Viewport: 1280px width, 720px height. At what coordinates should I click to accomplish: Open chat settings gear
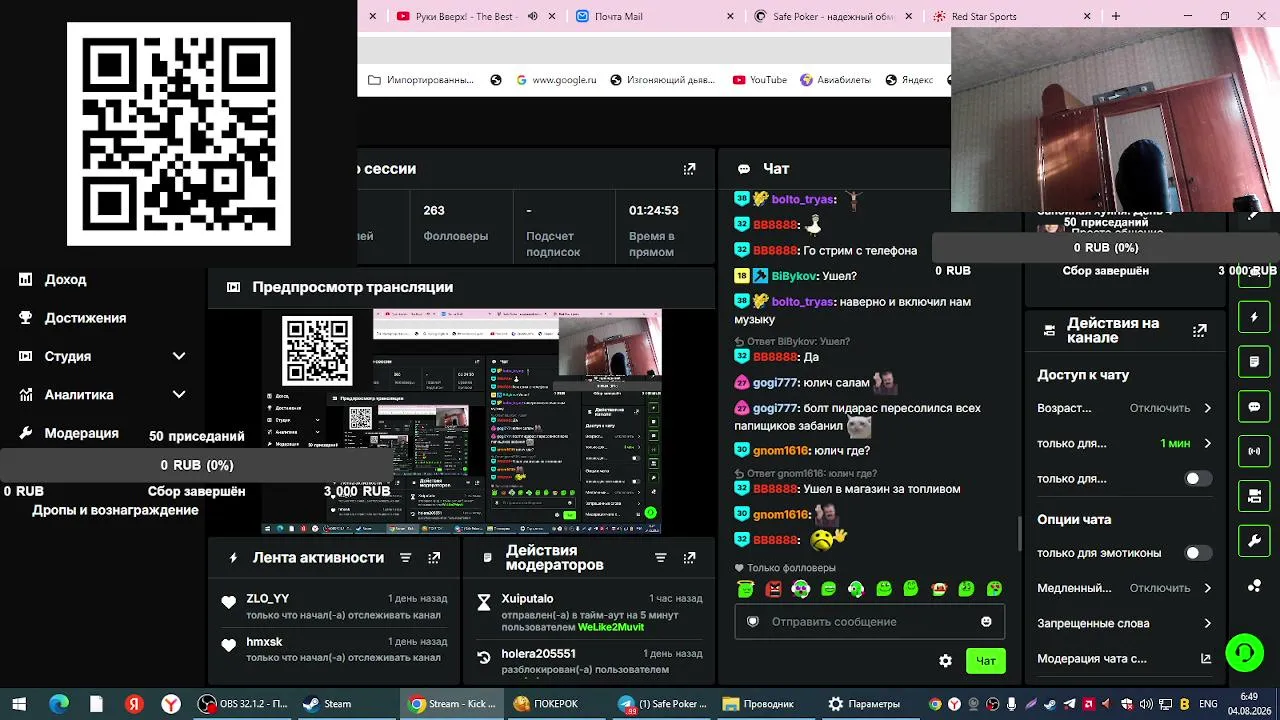click(x=945, y=661)
